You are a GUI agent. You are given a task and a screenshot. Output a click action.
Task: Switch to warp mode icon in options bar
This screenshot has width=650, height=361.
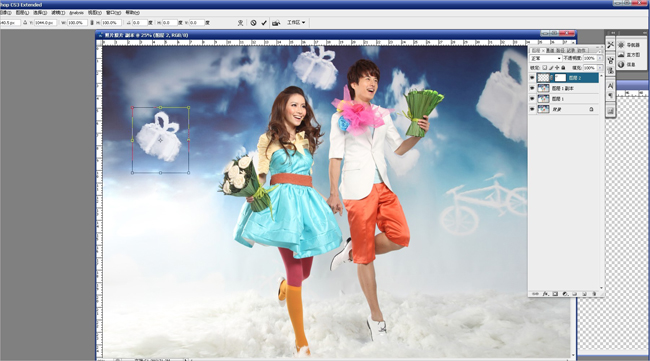tap(240, 23)
